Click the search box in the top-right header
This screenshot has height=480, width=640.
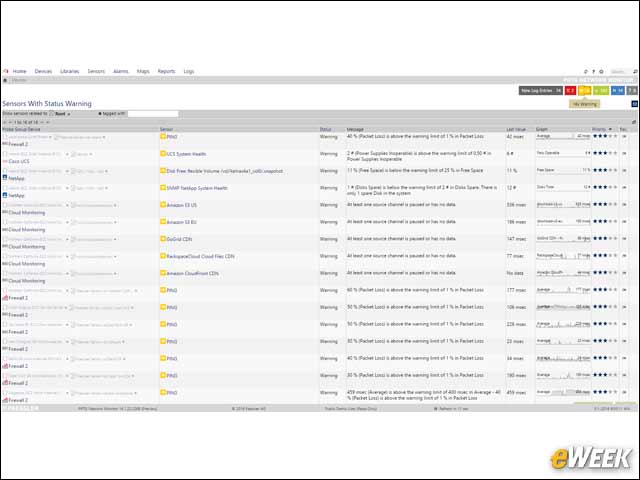620,71
